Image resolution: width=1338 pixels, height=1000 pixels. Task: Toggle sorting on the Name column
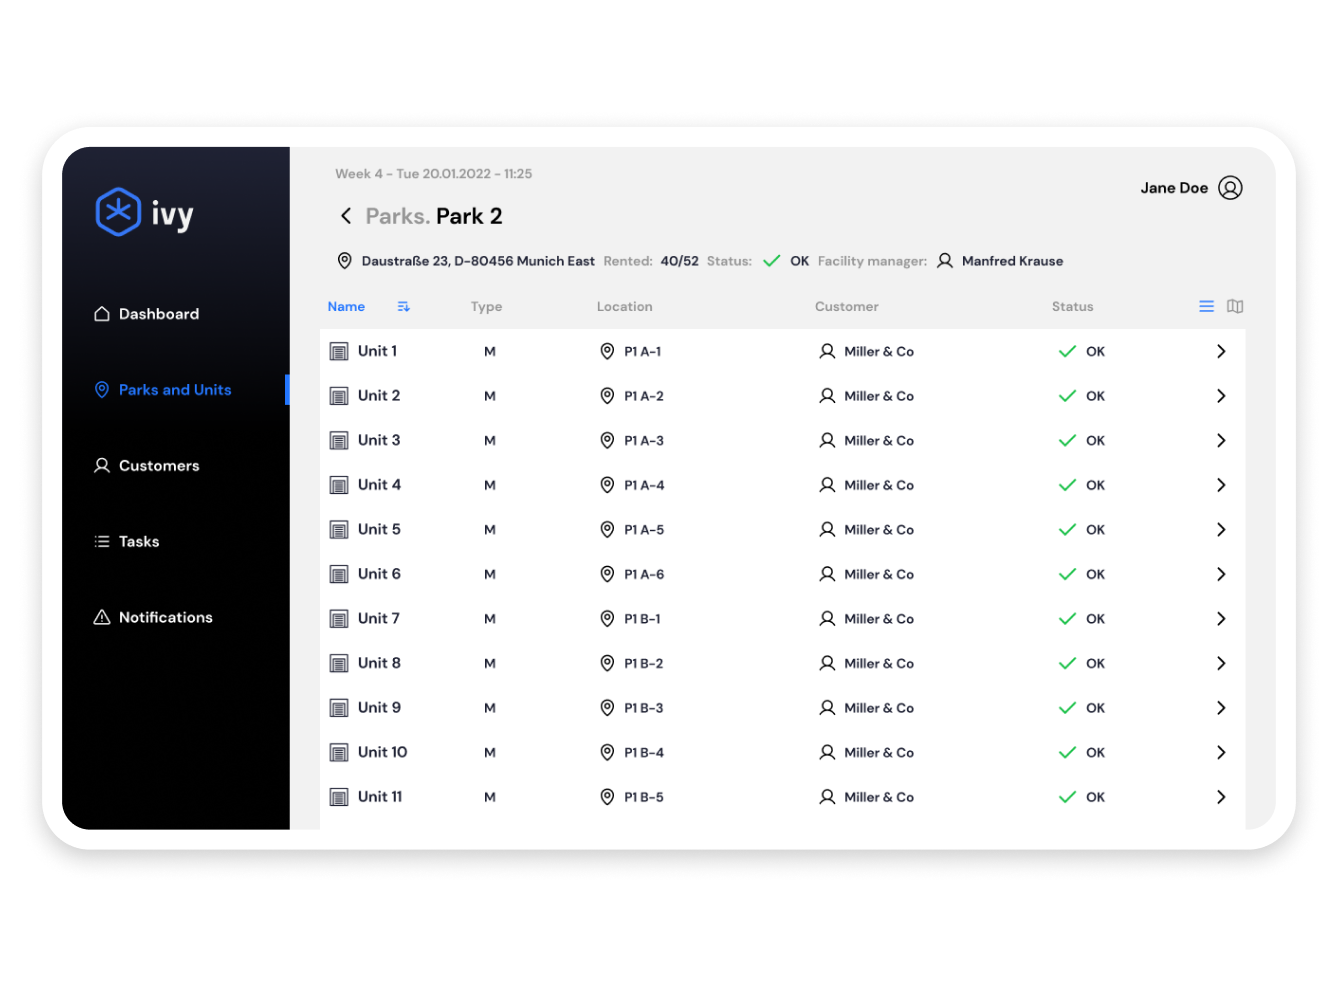pyautogui.click(x=346, y=306)
